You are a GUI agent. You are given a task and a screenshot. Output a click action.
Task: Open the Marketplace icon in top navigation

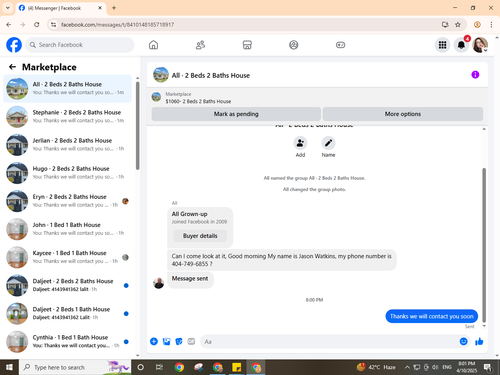point(247,45)
